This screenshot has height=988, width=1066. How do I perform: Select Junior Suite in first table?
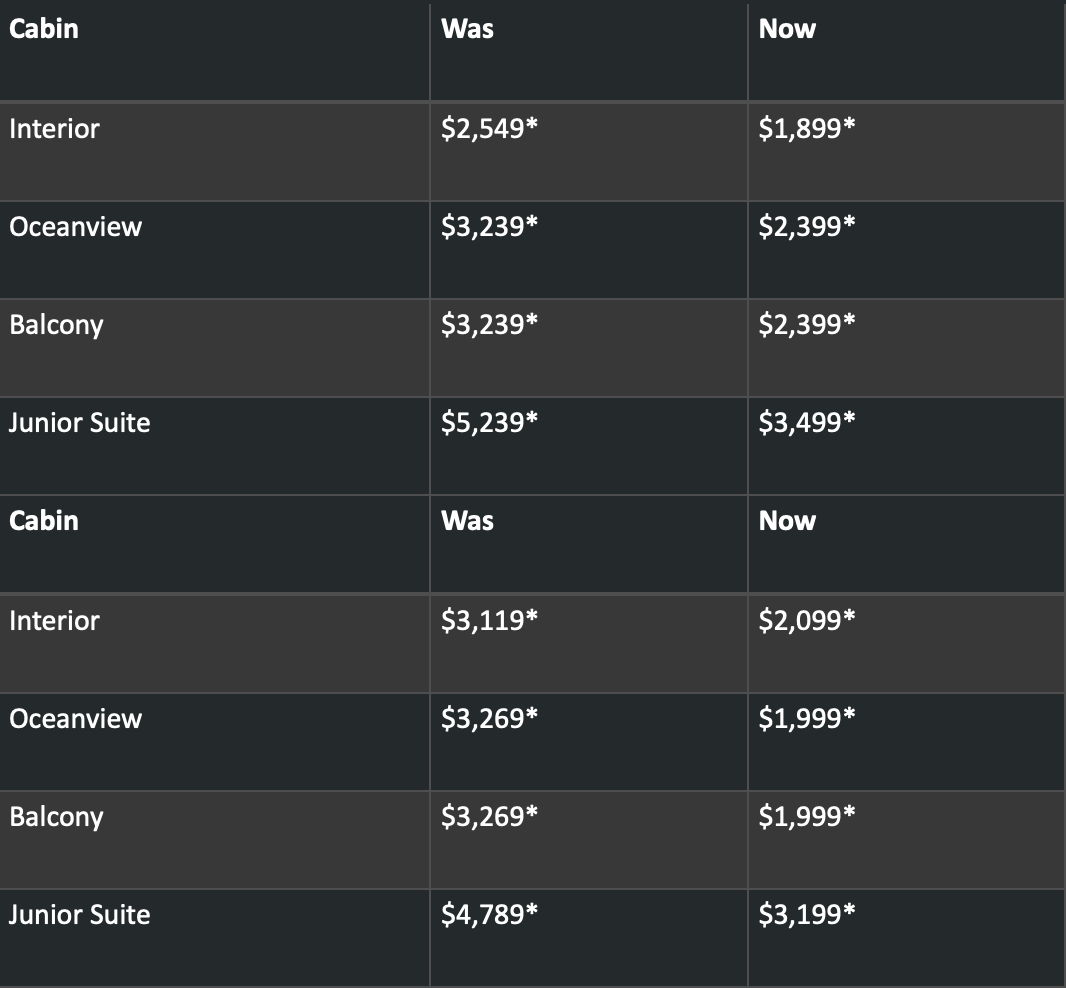80,423
